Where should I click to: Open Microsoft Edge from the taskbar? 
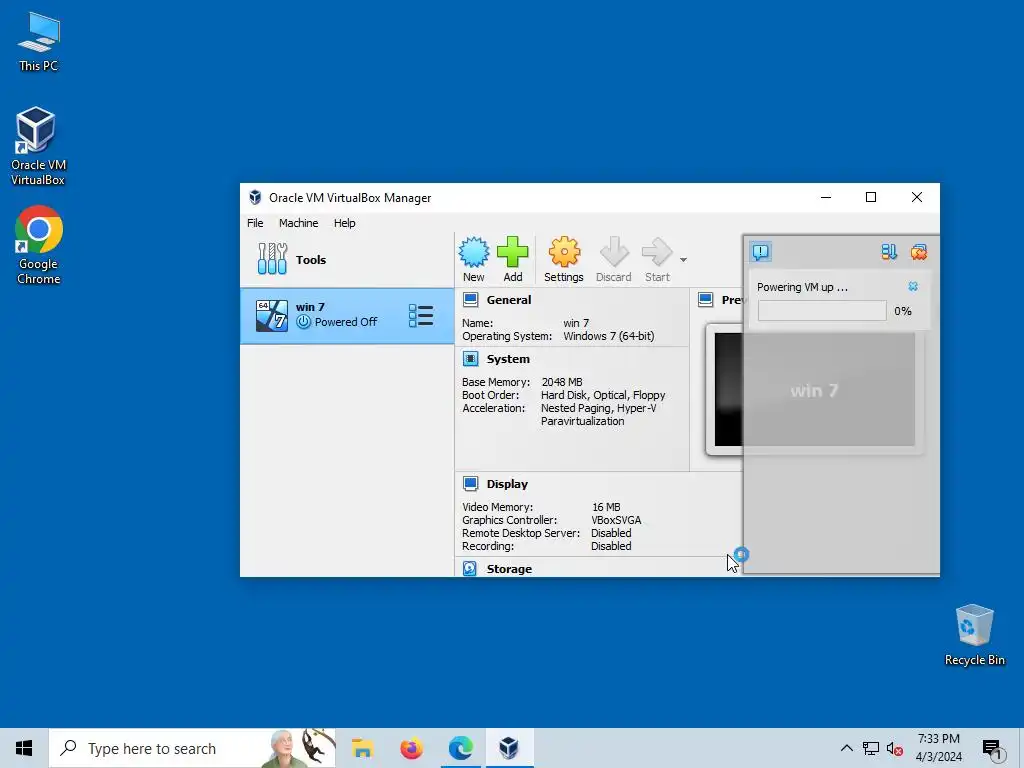click(x=460, y=748)
